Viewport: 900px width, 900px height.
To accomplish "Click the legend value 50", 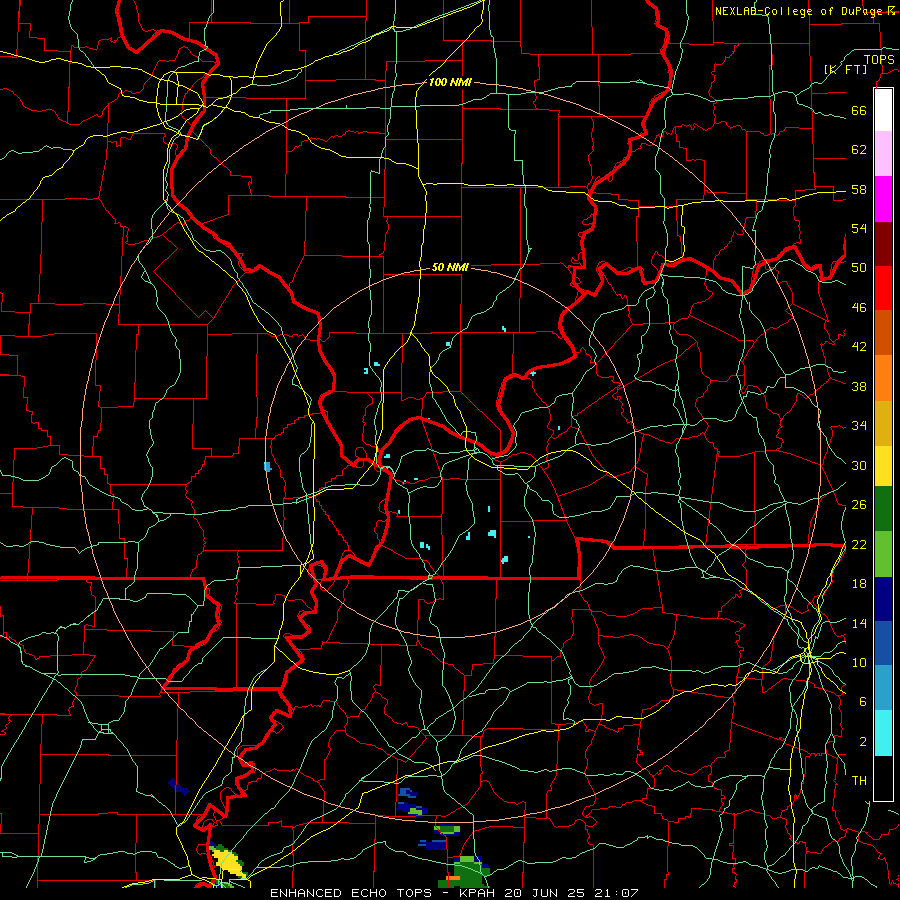I will tap(859, 267).
